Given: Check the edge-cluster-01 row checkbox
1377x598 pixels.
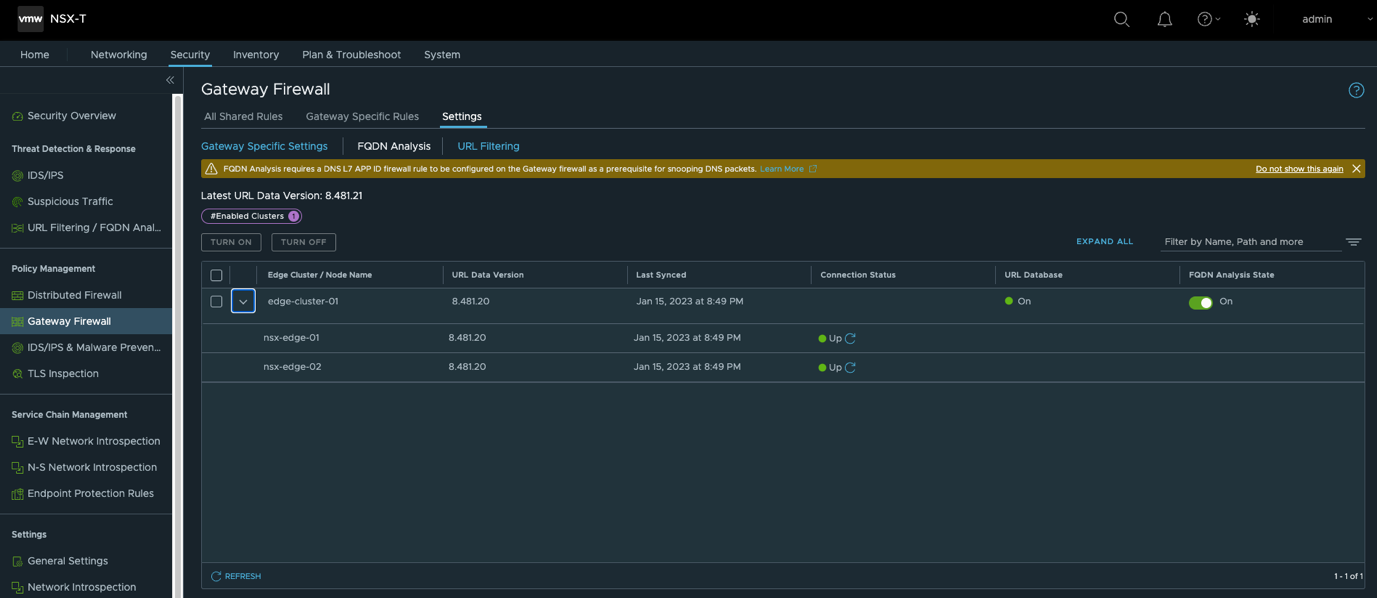Looking at the screenshot, I should tap(216, 301).
